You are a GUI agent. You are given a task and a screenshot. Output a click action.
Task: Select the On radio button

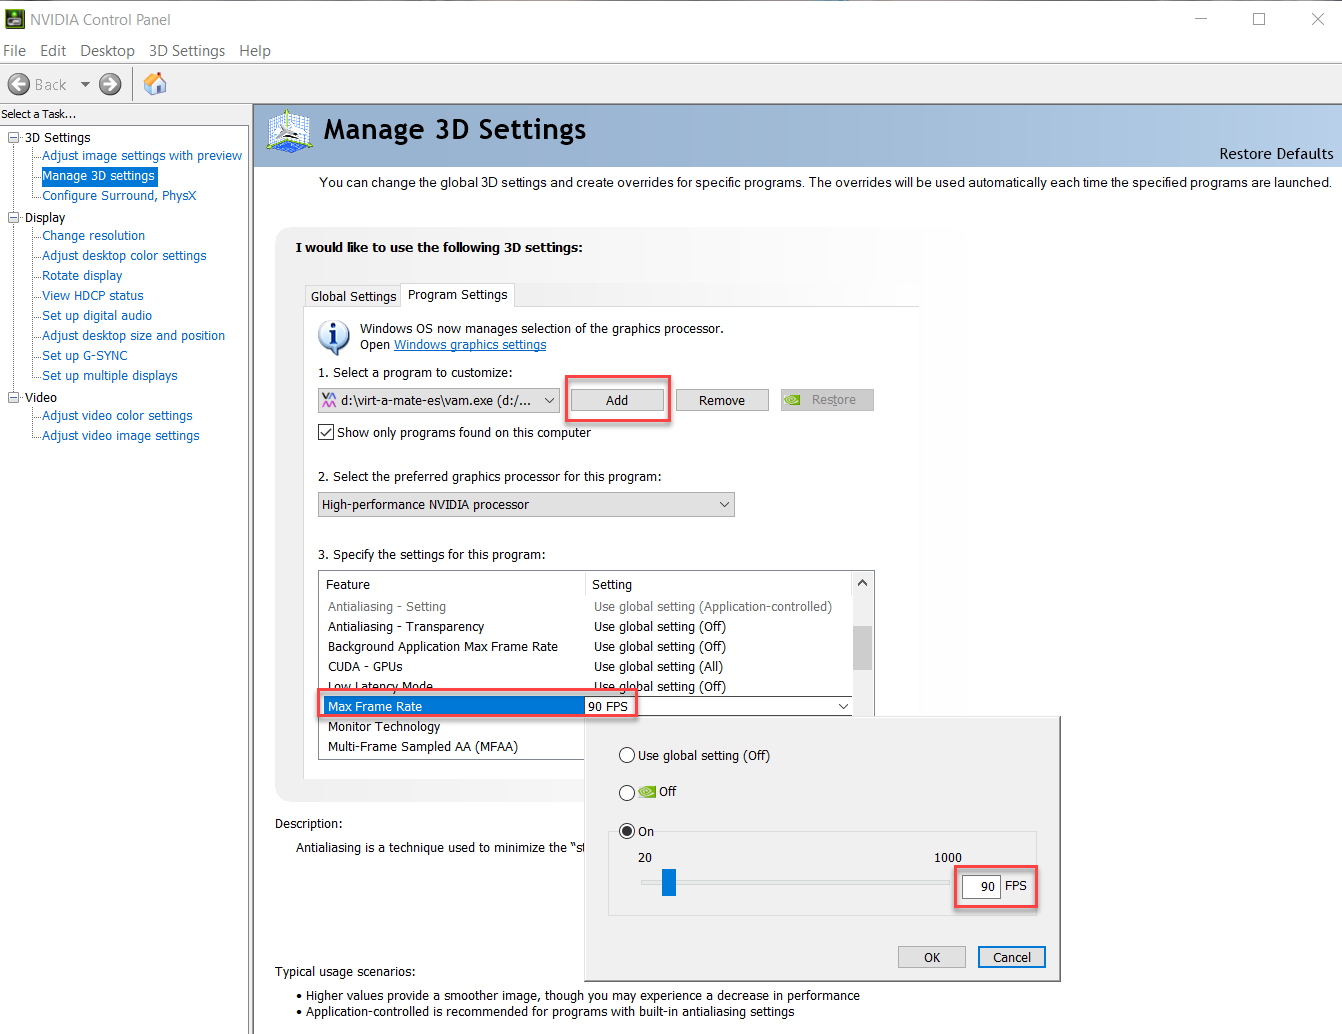click(627, 831)
